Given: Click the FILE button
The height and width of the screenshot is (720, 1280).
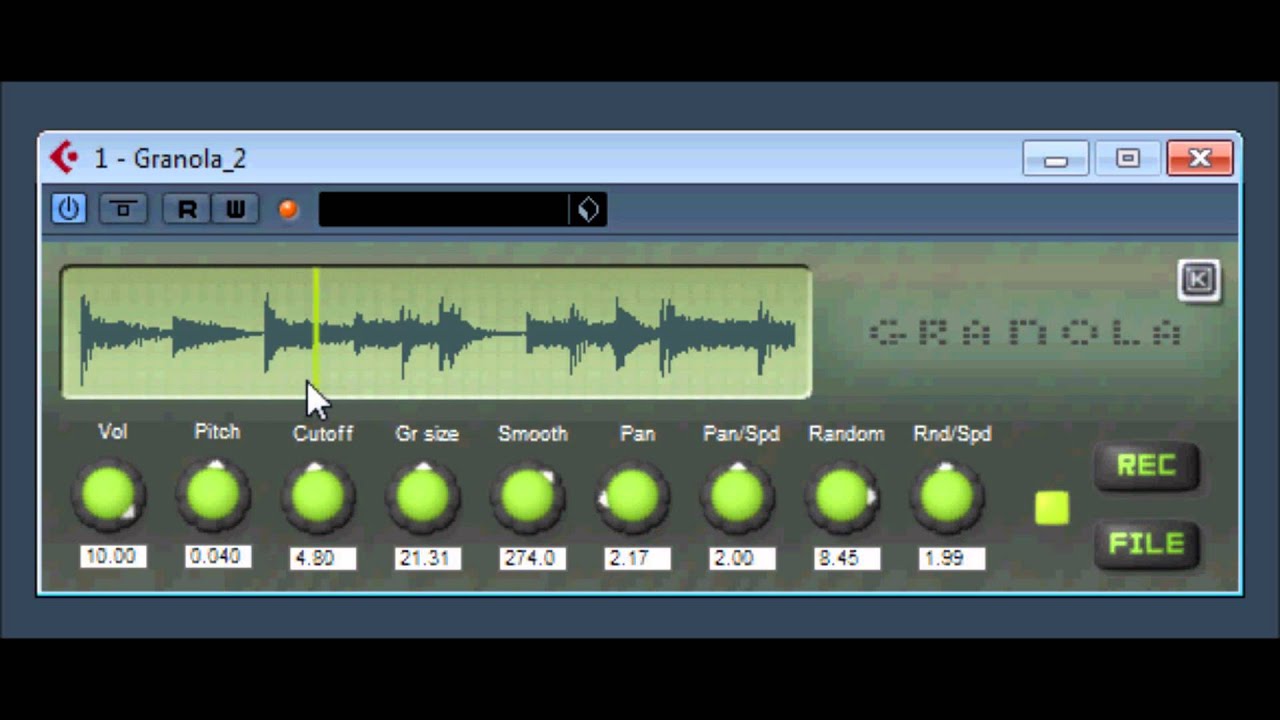Looking at the screenshot, I should [x=1146, y=544].
